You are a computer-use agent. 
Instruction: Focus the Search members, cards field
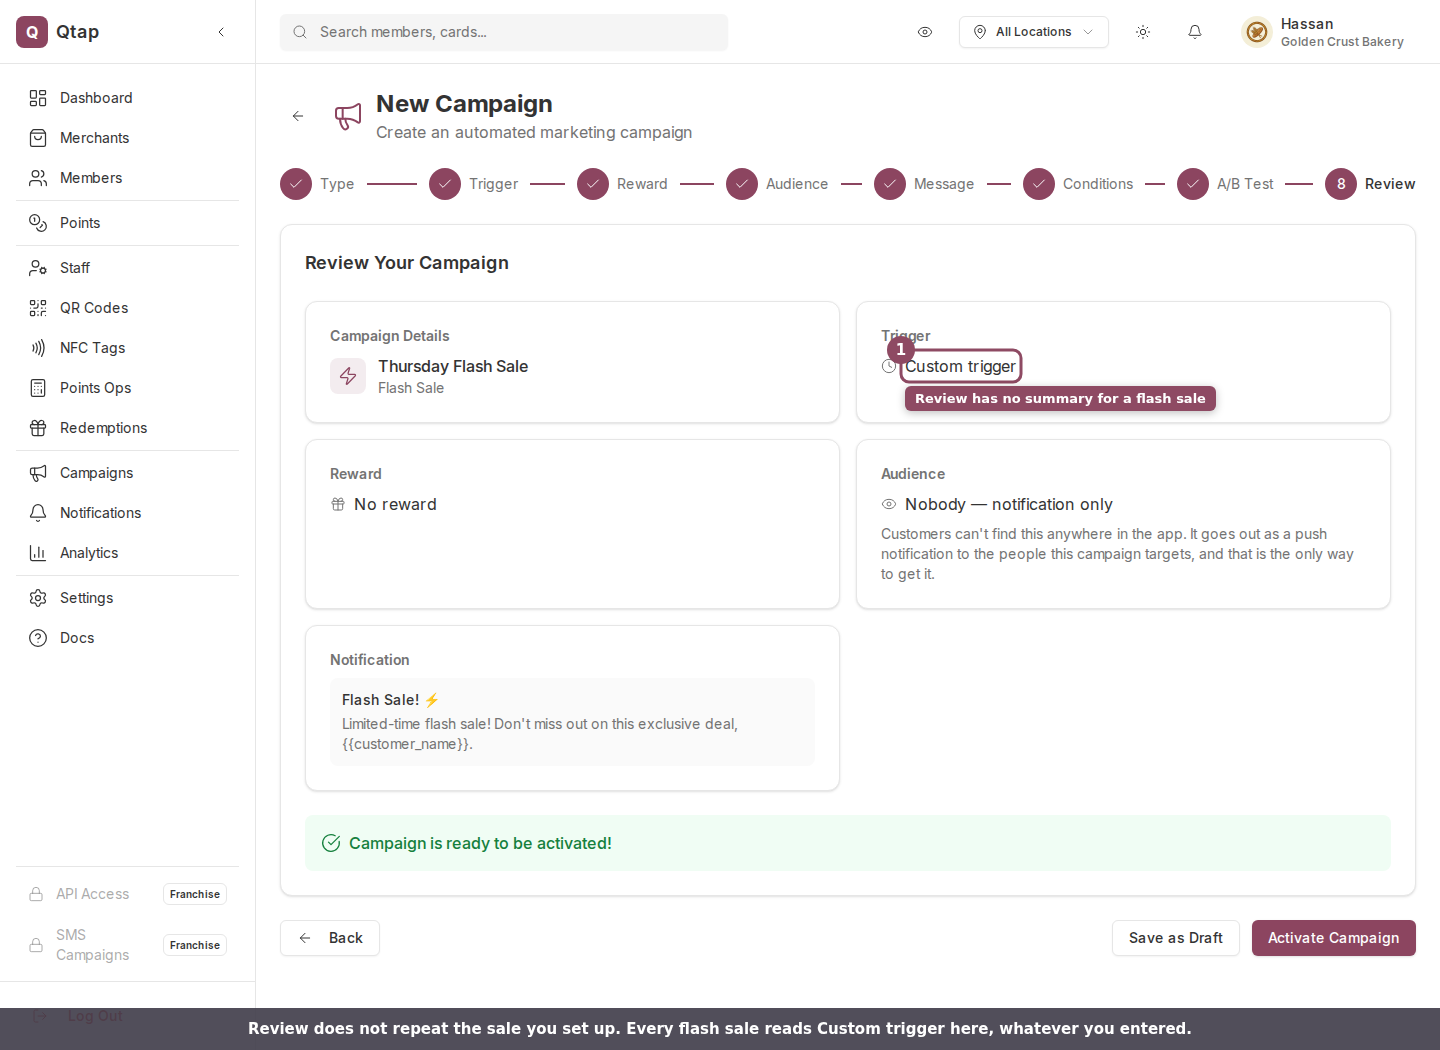(x=504, y=32)
